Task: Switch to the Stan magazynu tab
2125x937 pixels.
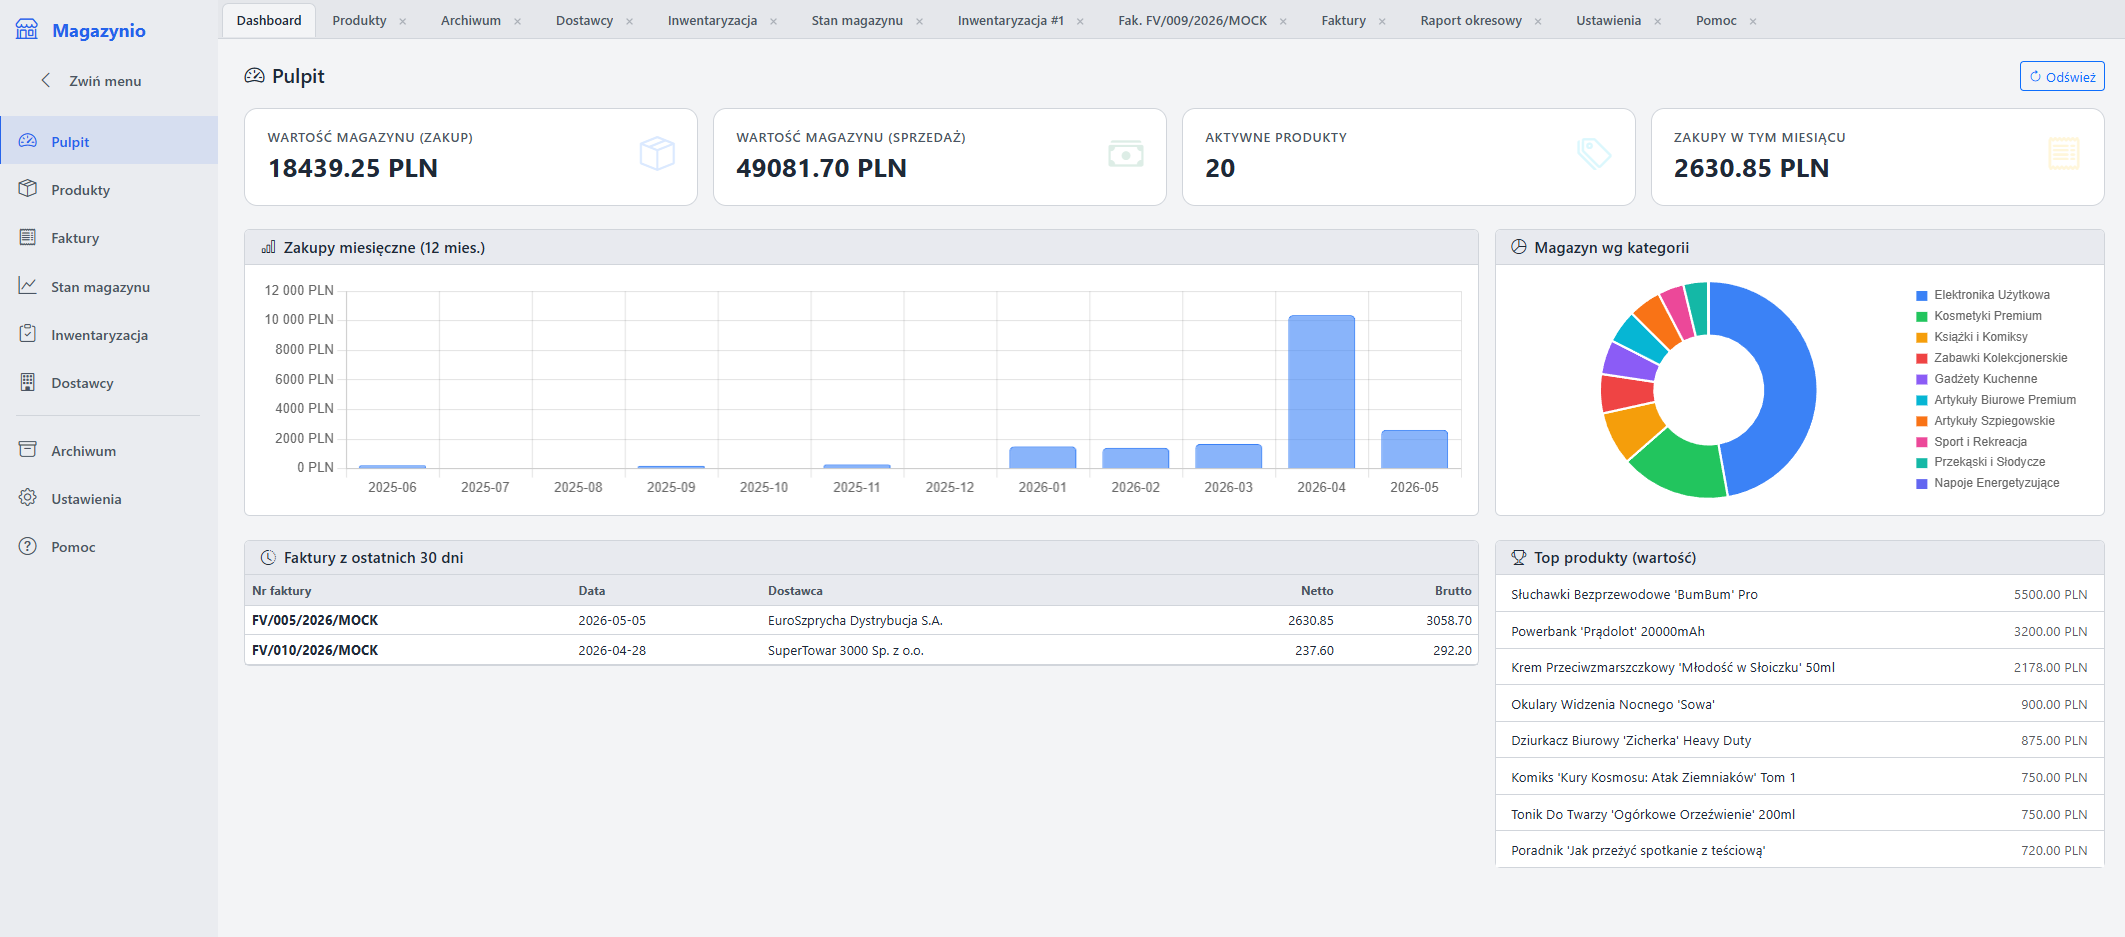Action: pos(857,20)
